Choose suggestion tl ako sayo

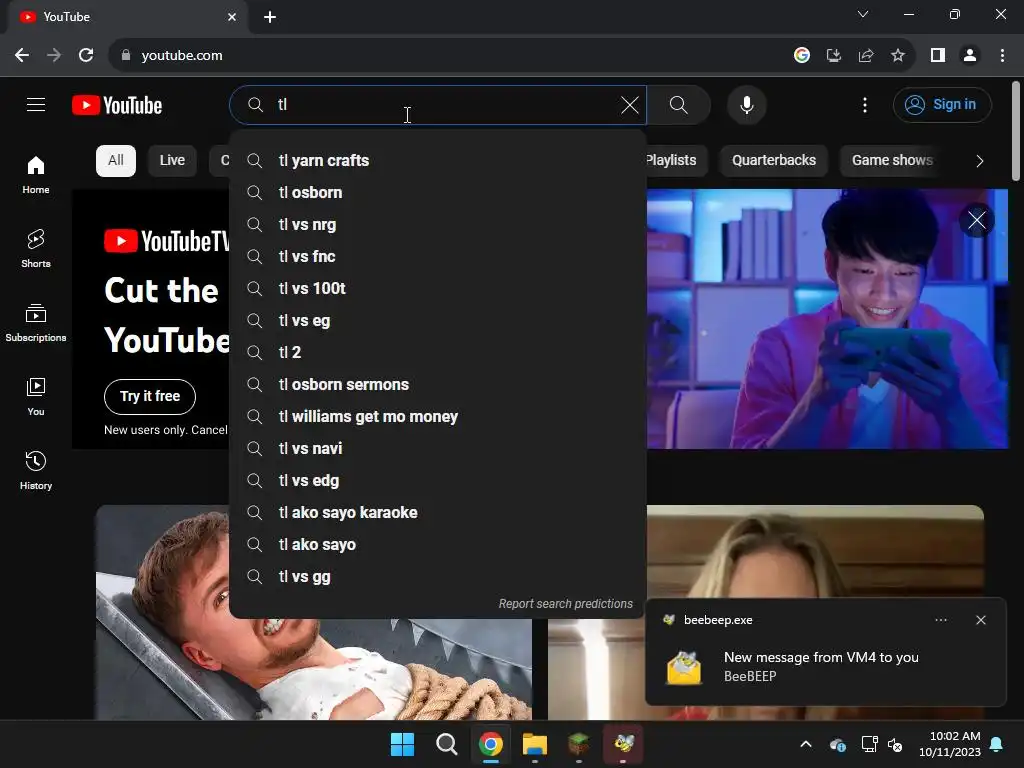[438, 545]
